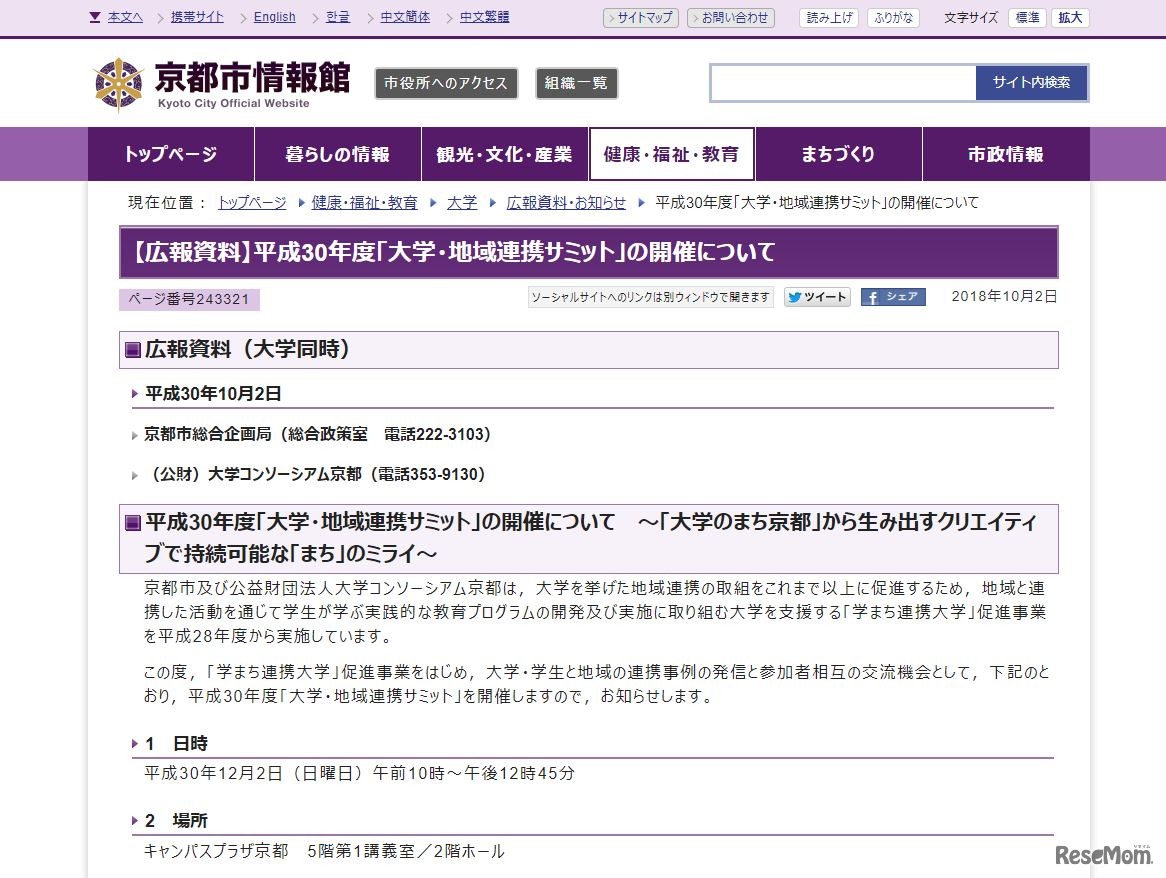The width and height of the screenshot is (1166, 878).
Task: Select 標準 standard text size
Action: [x=1027, y=17]
